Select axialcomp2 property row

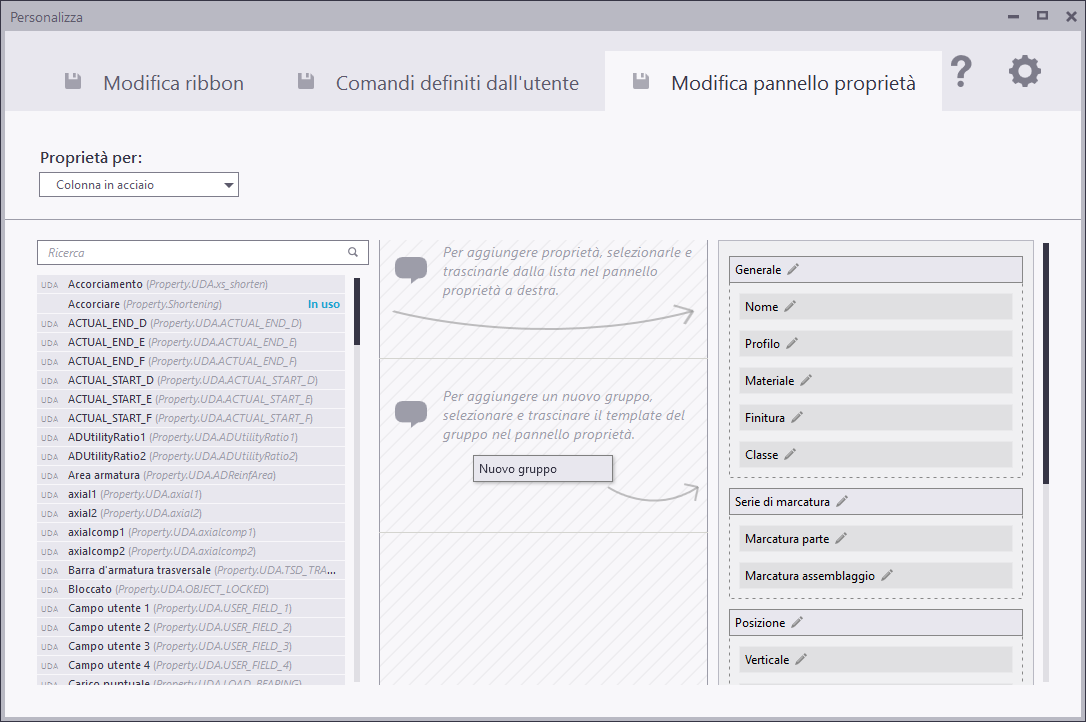click(x=190, y=551)
